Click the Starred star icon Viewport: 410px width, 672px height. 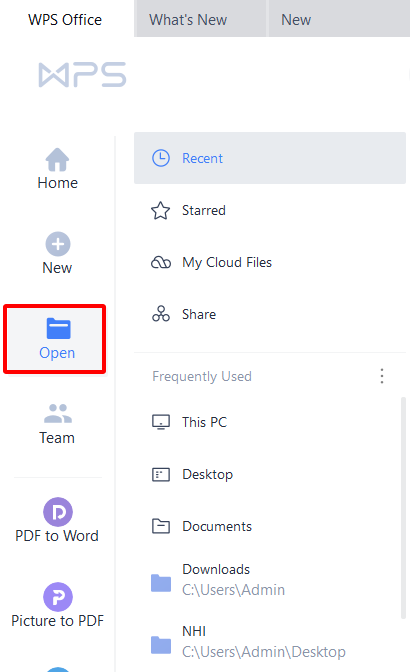point(161,210)
